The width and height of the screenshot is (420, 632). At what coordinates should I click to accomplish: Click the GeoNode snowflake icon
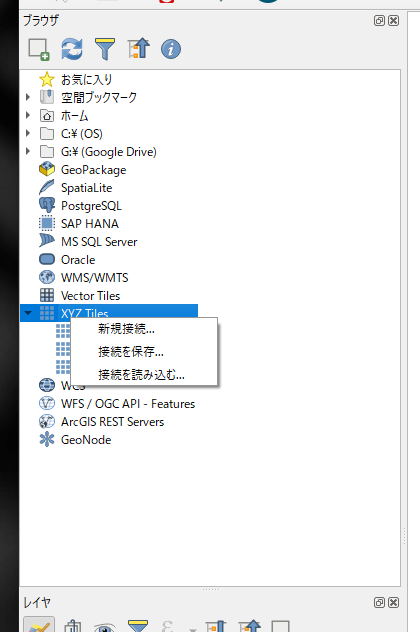coord(47,440)
